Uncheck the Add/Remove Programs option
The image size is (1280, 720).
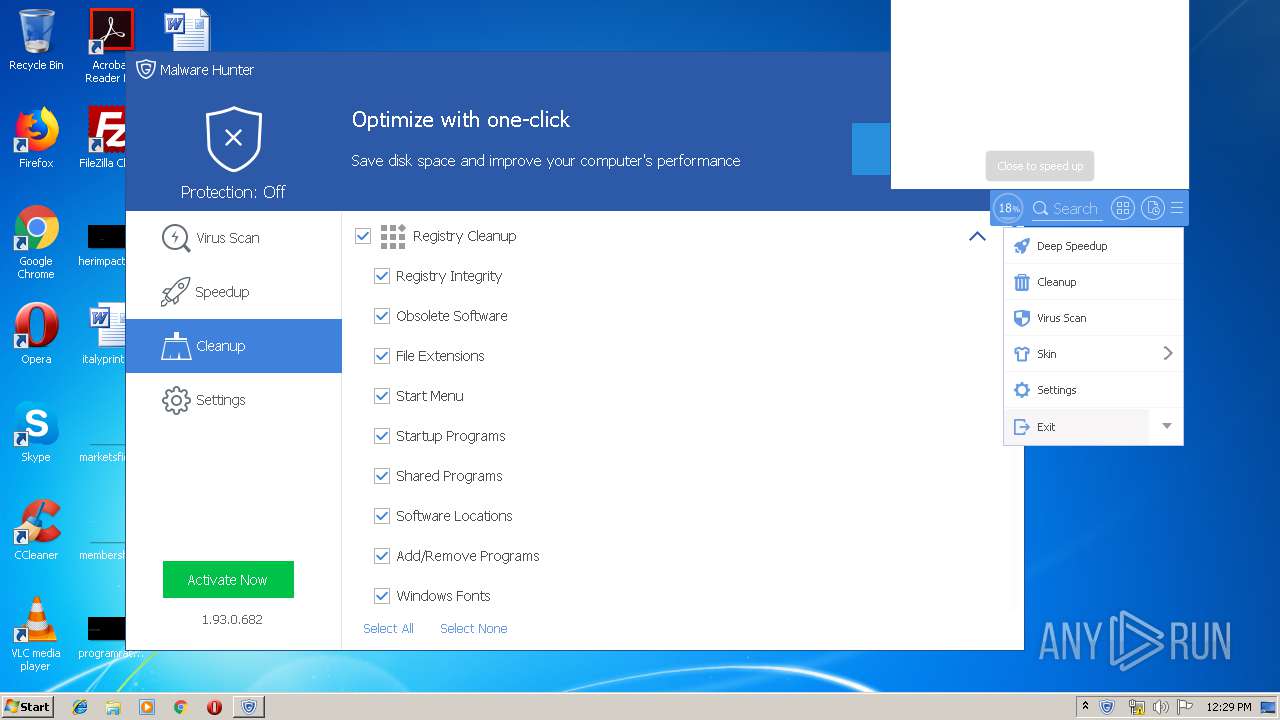point(382,556)
